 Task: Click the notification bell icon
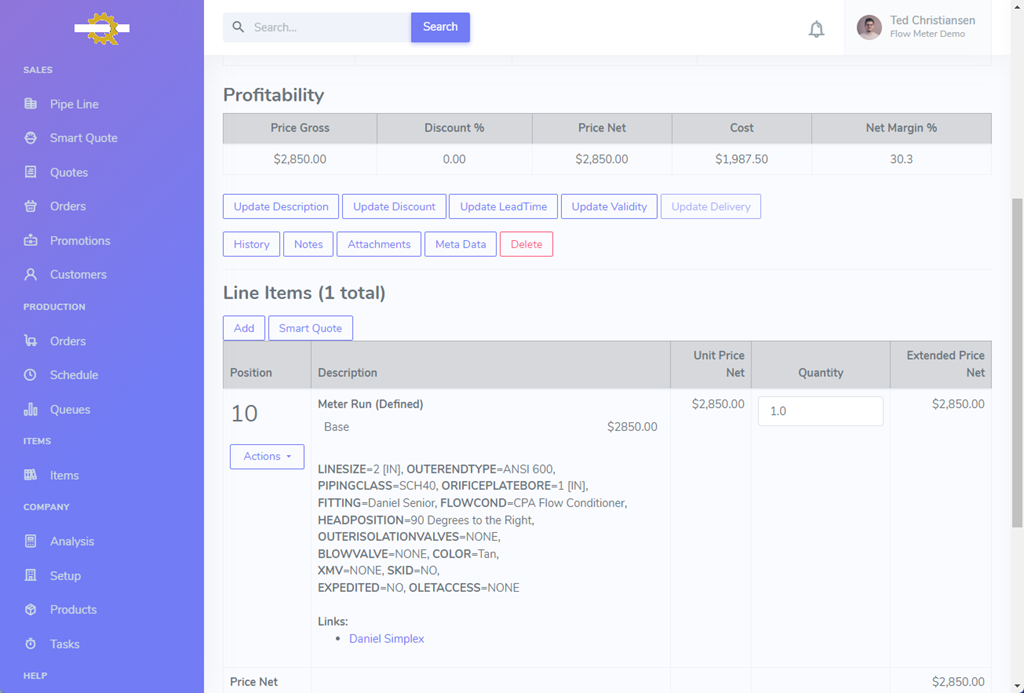(816, 29)
